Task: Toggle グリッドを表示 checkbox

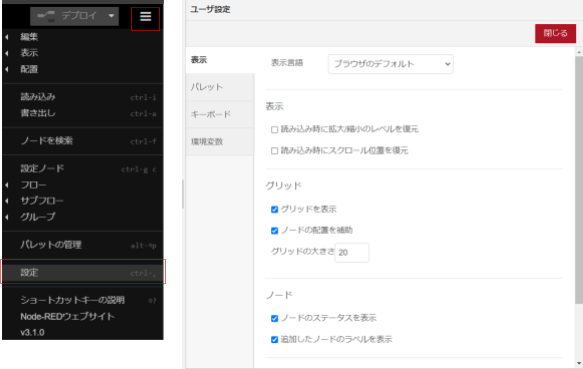Action: click(x=274, y=209)
